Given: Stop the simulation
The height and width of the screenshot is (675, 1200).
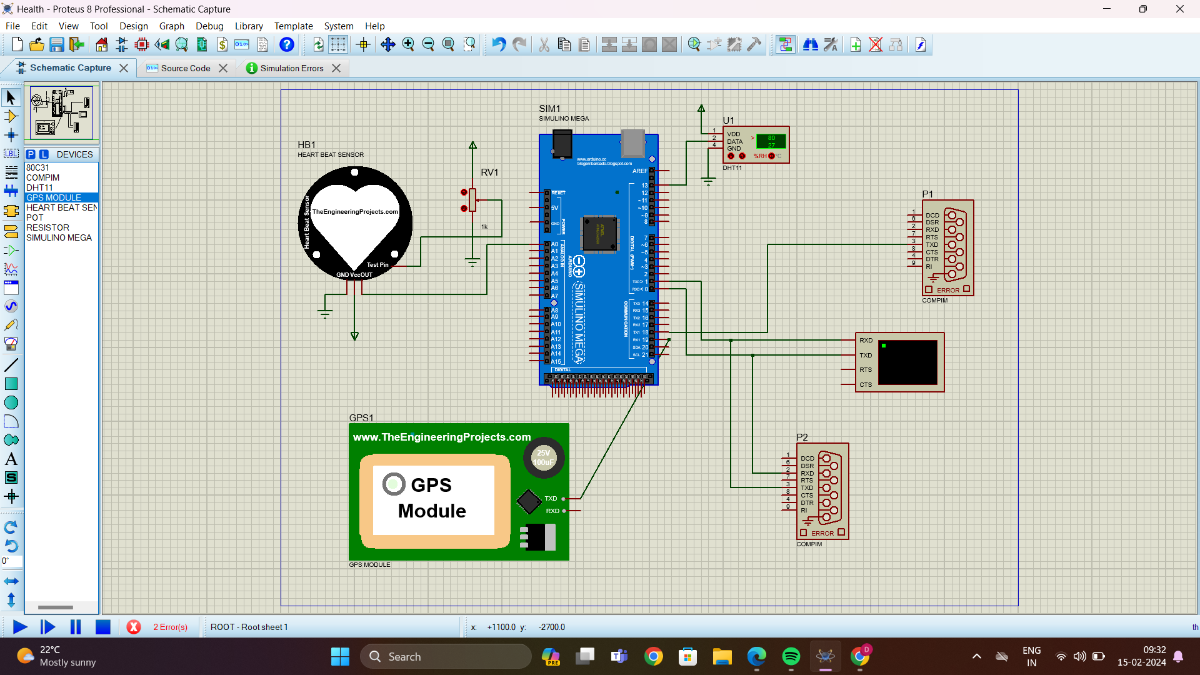Looking at the screenshot, I should tap(103, 627).
